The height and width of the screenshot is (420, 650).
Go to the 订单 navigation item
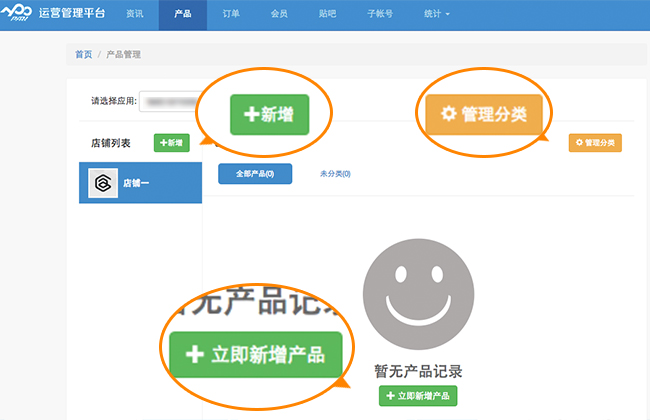231,15
